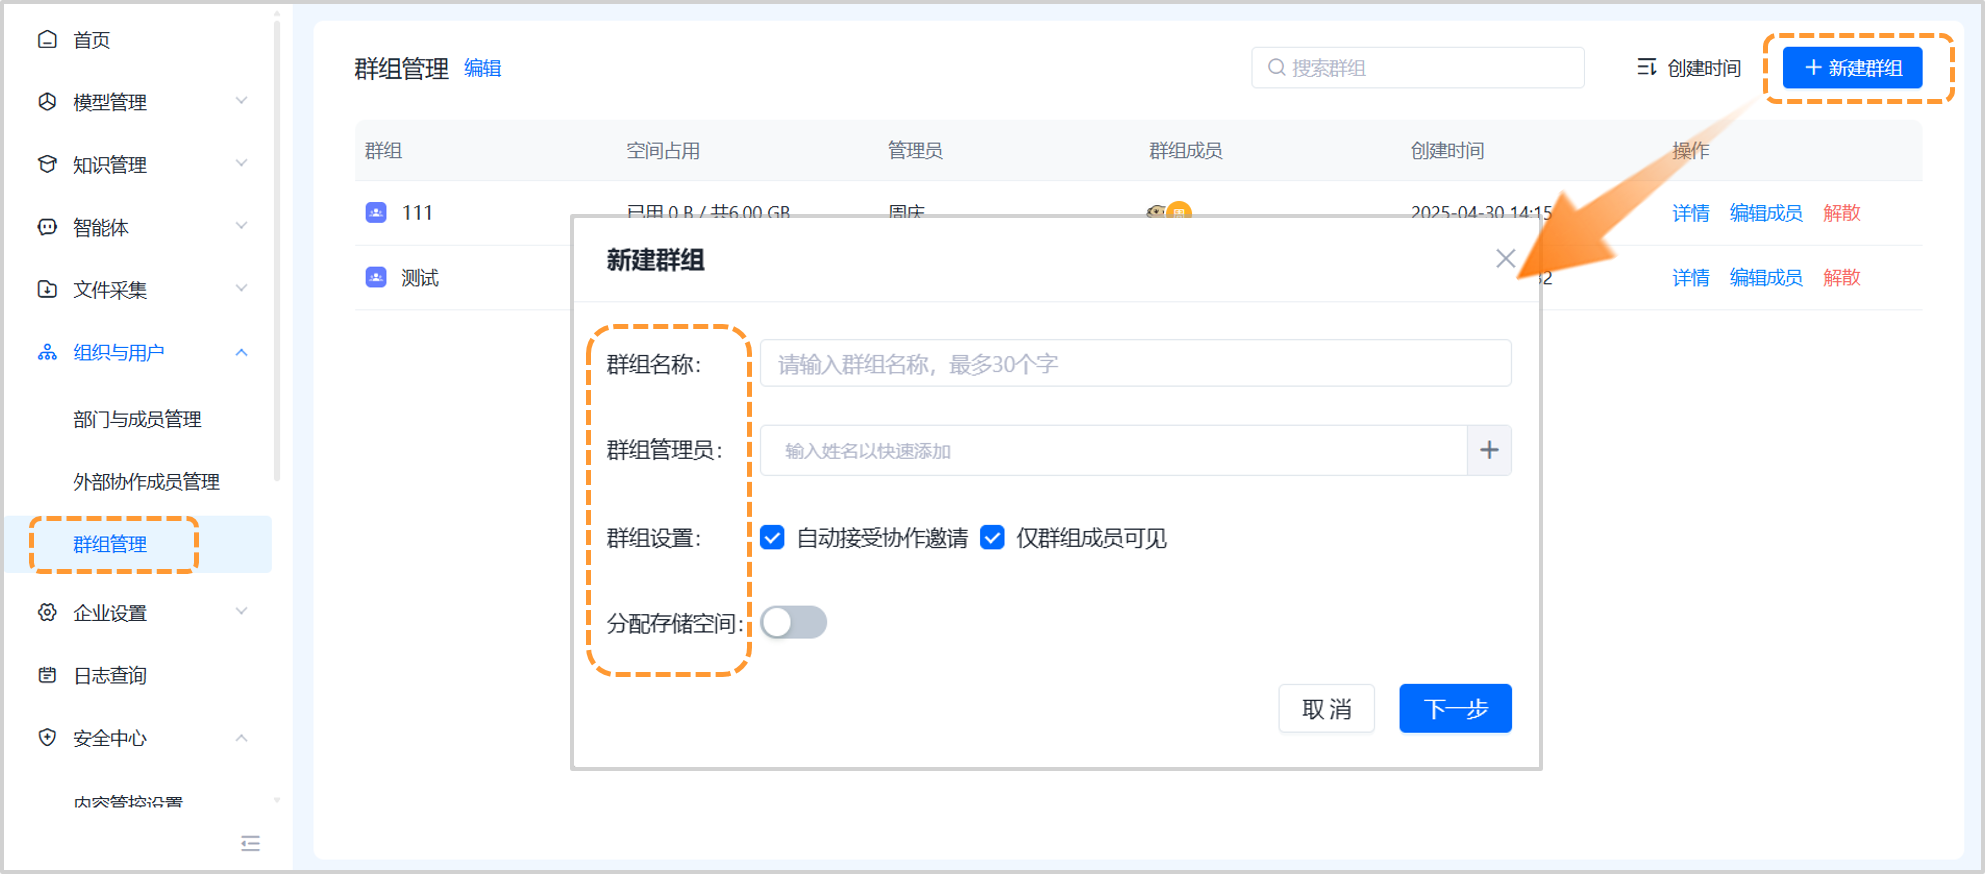Click the 智能体 sidebar icon
1985x874 pixels.
coord(47,227)
